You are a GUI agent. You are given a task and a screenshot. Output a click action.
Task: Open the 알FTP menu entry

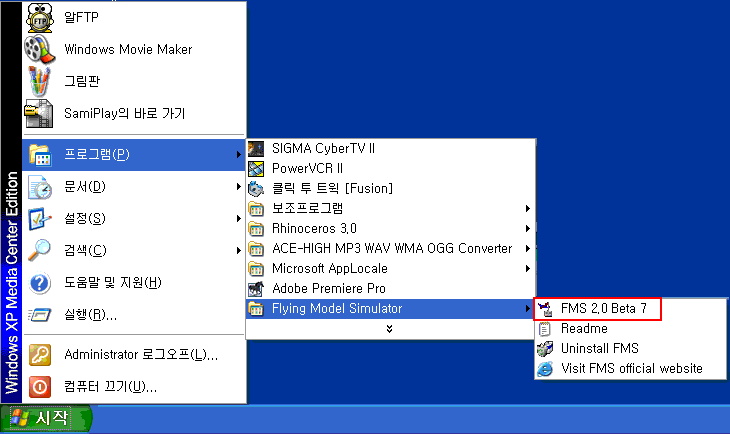(x=134, y=18)
